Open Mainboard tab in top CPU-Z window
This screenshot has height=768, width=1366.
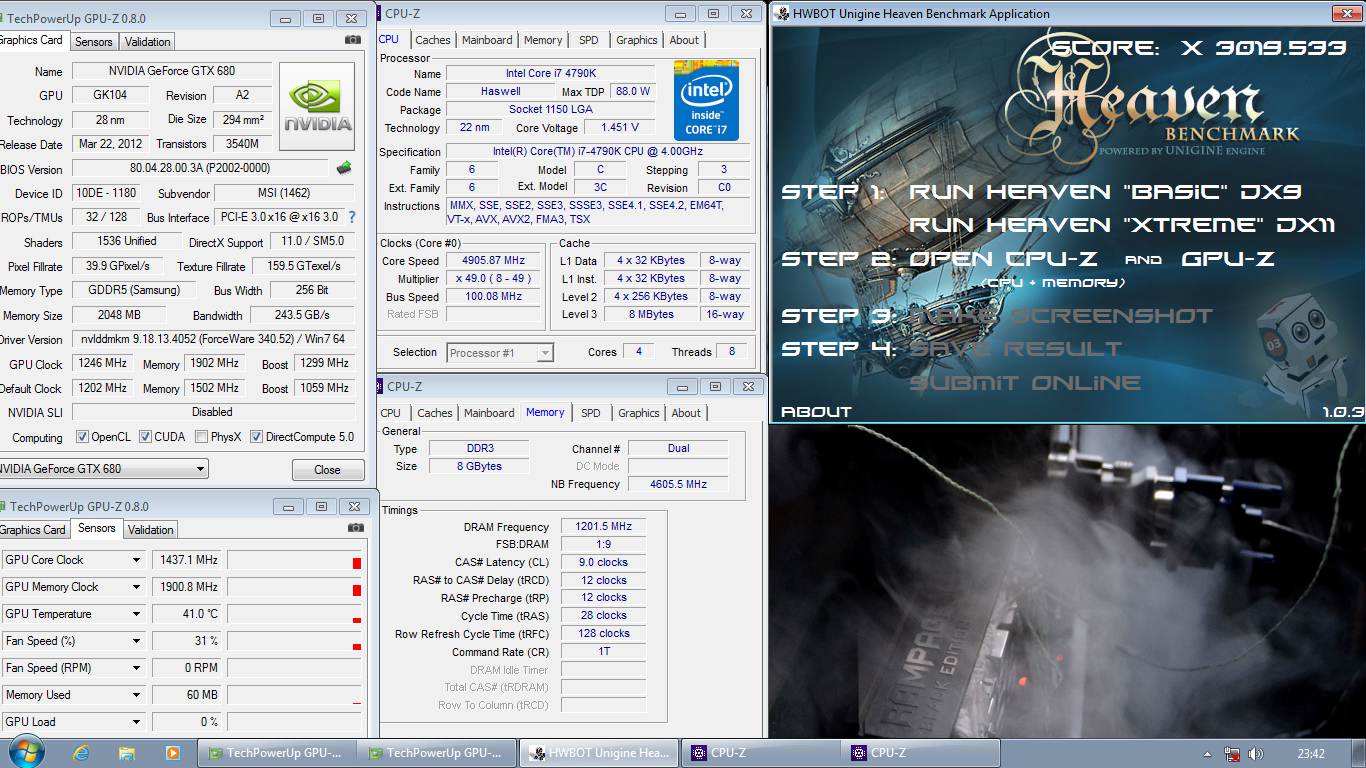coord(487,40)
